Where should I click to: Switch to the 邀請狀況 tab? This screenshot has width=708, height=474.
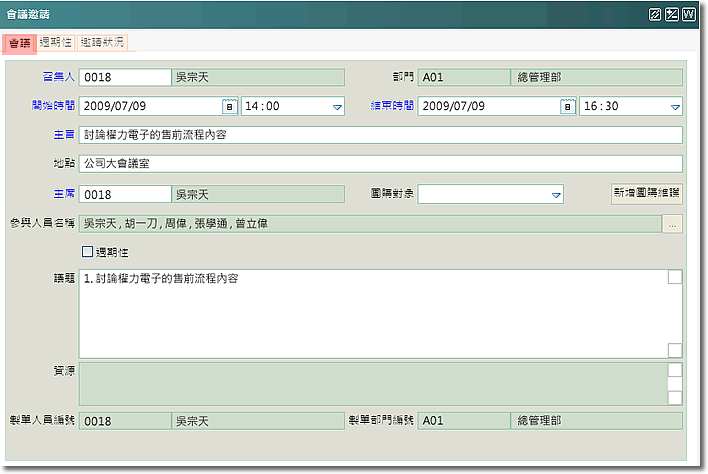[x=102, y=43]
